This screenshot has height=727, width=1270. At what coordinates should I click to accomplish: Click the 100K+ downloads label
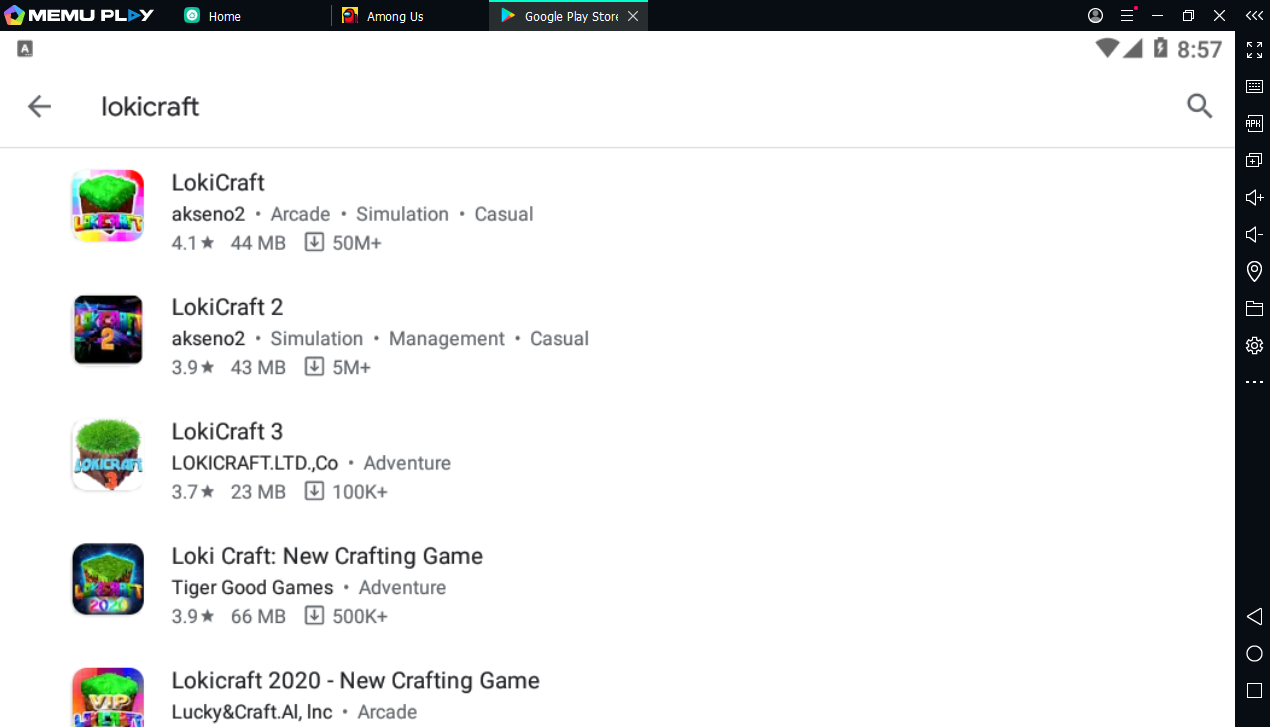pyautogui.click(x=359, y=492)
